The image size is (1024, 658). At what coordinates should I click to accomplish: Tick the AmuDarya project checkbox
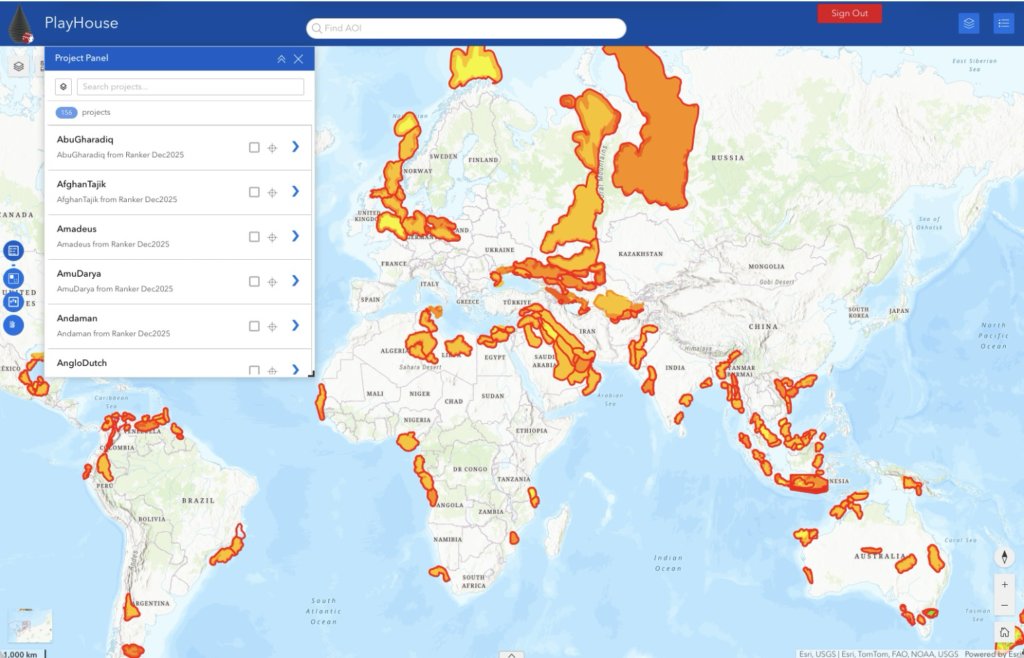(254, 281)
